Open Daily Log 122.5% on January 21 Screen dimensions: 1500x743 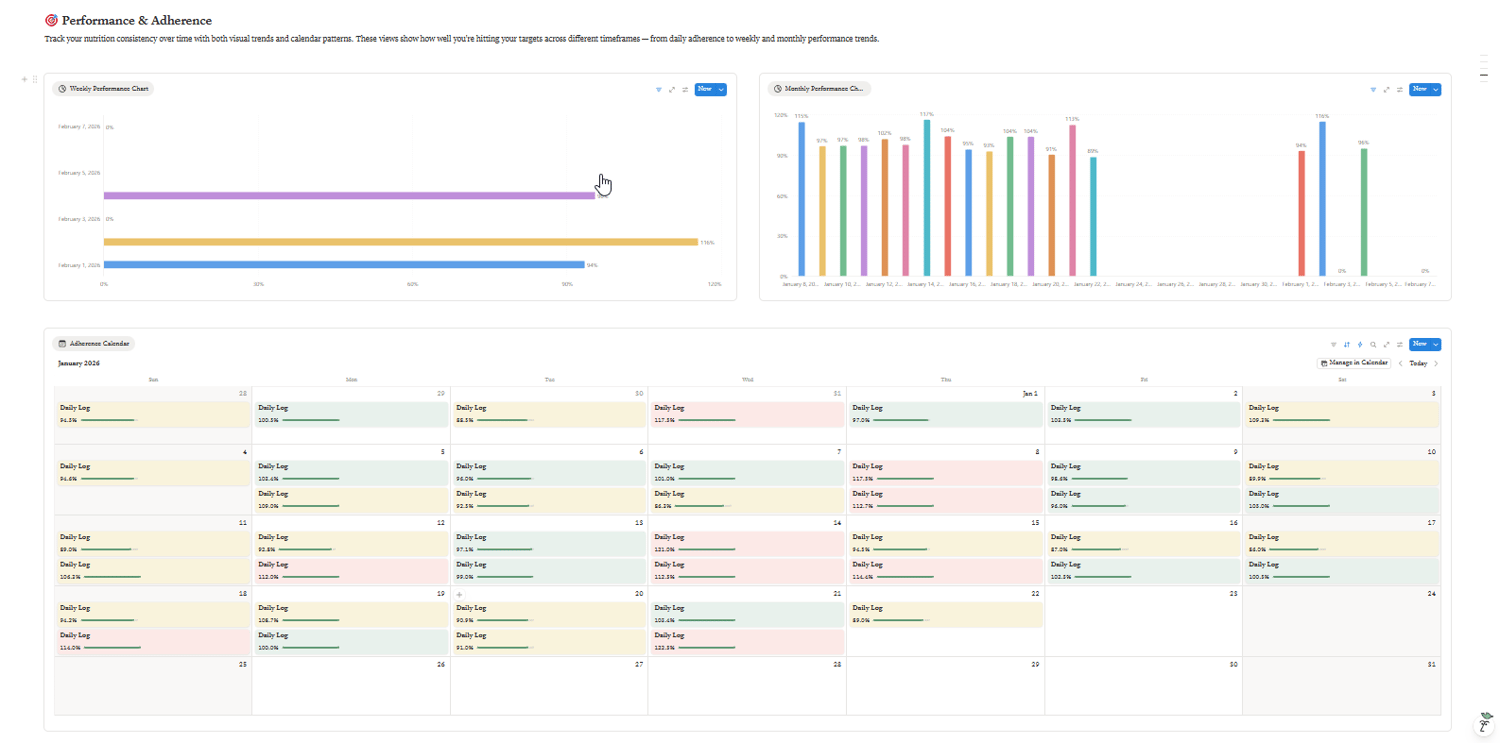coord(746,642)
